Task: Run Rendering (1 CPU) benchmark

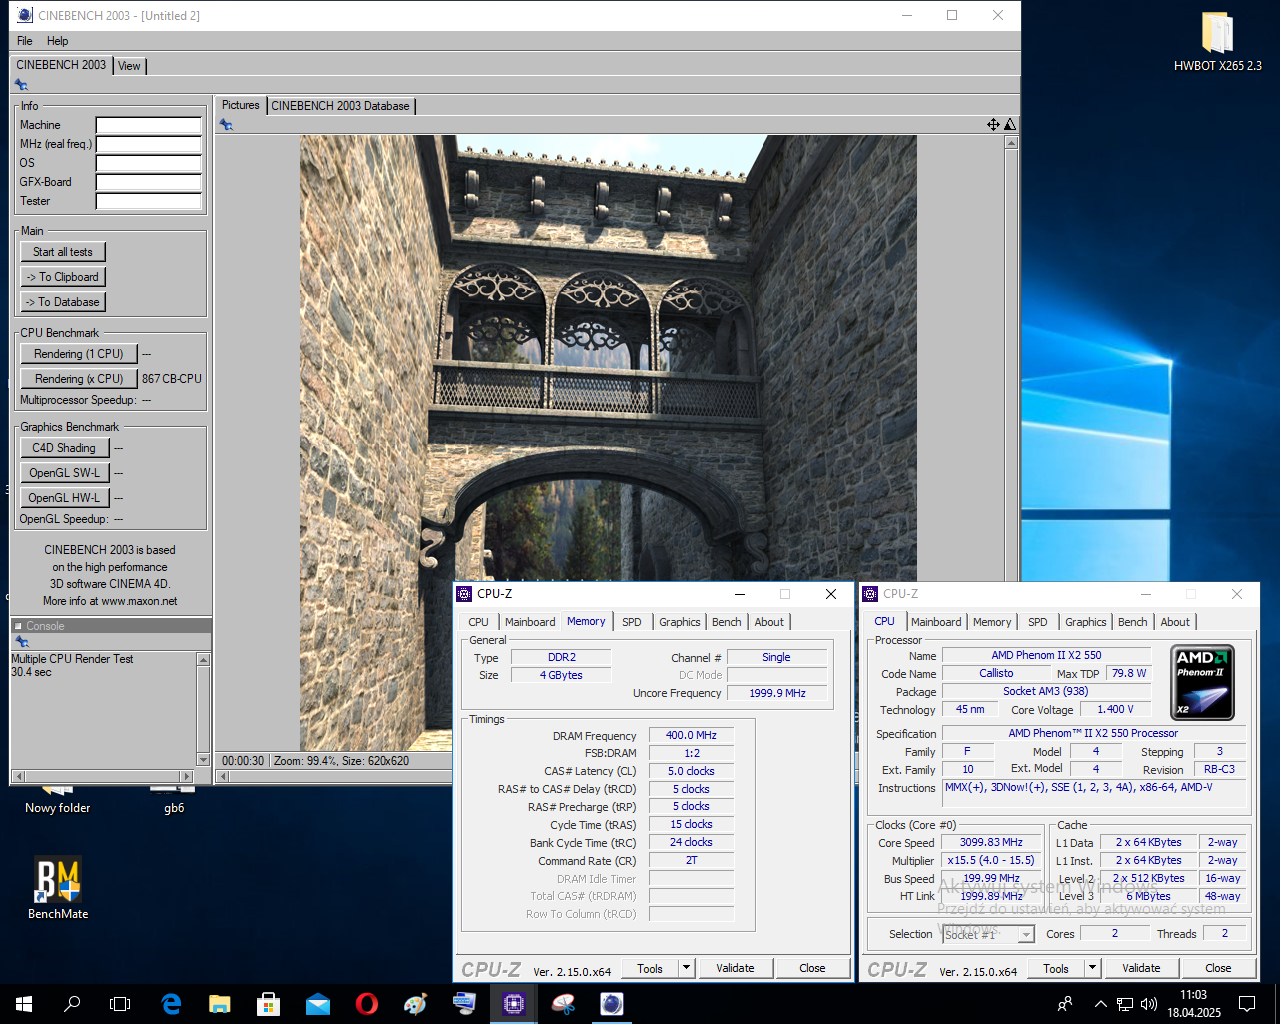Action: pyautogui.click(x=78, y=354)
